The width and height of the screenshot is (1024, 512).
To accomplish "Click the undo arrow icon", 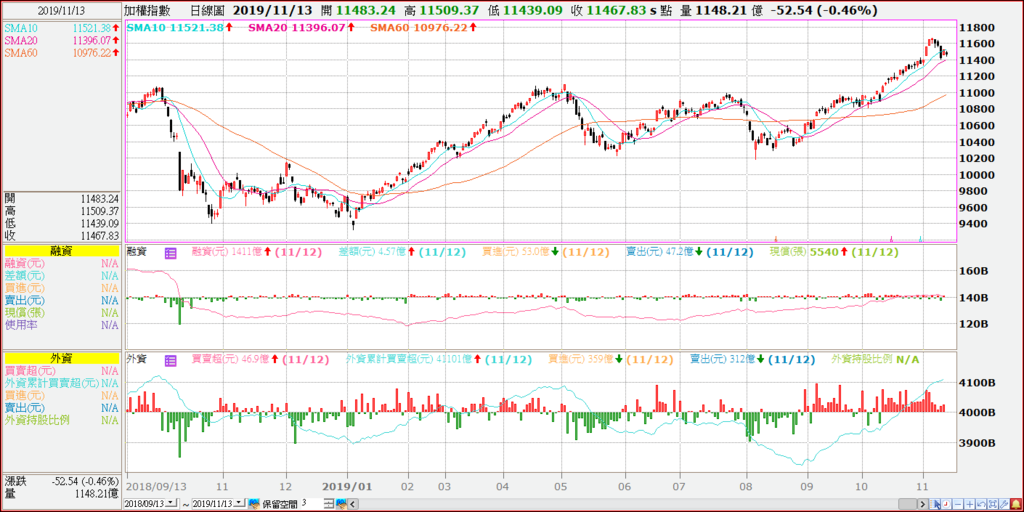I will point(982,504).
